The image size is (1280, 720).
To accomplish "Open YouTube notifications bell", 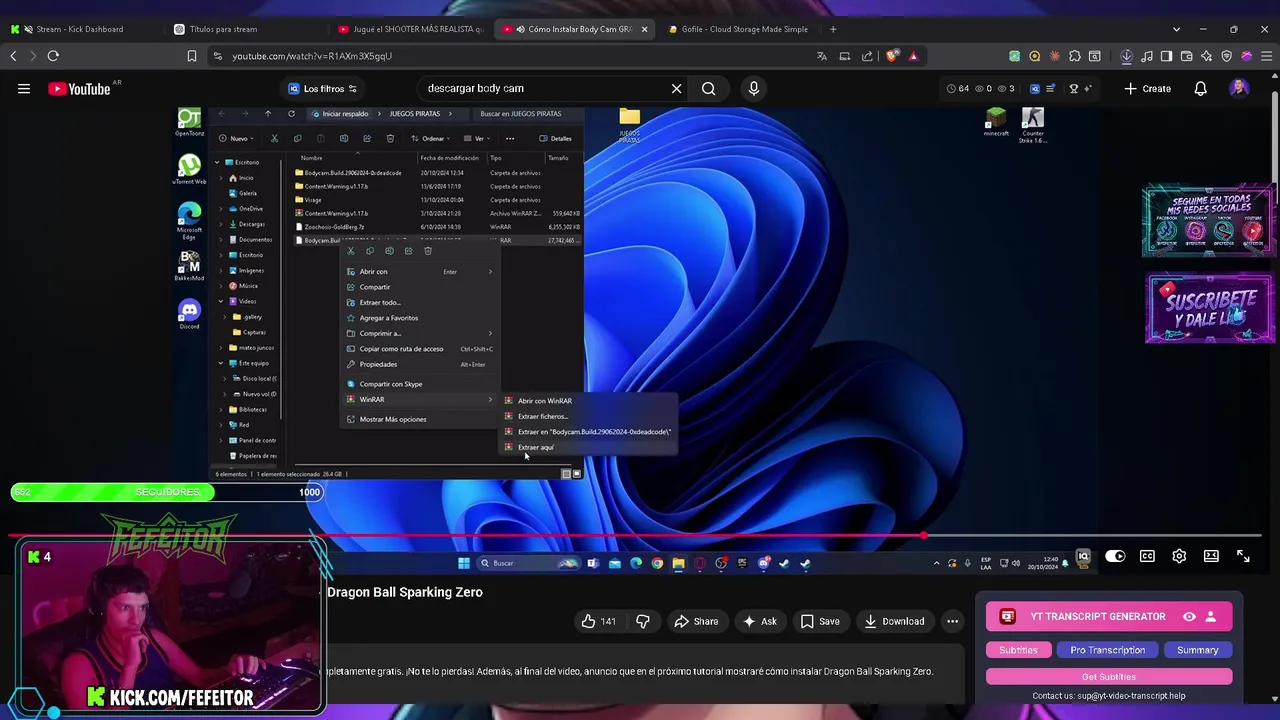I will [x=1201, y=89].
